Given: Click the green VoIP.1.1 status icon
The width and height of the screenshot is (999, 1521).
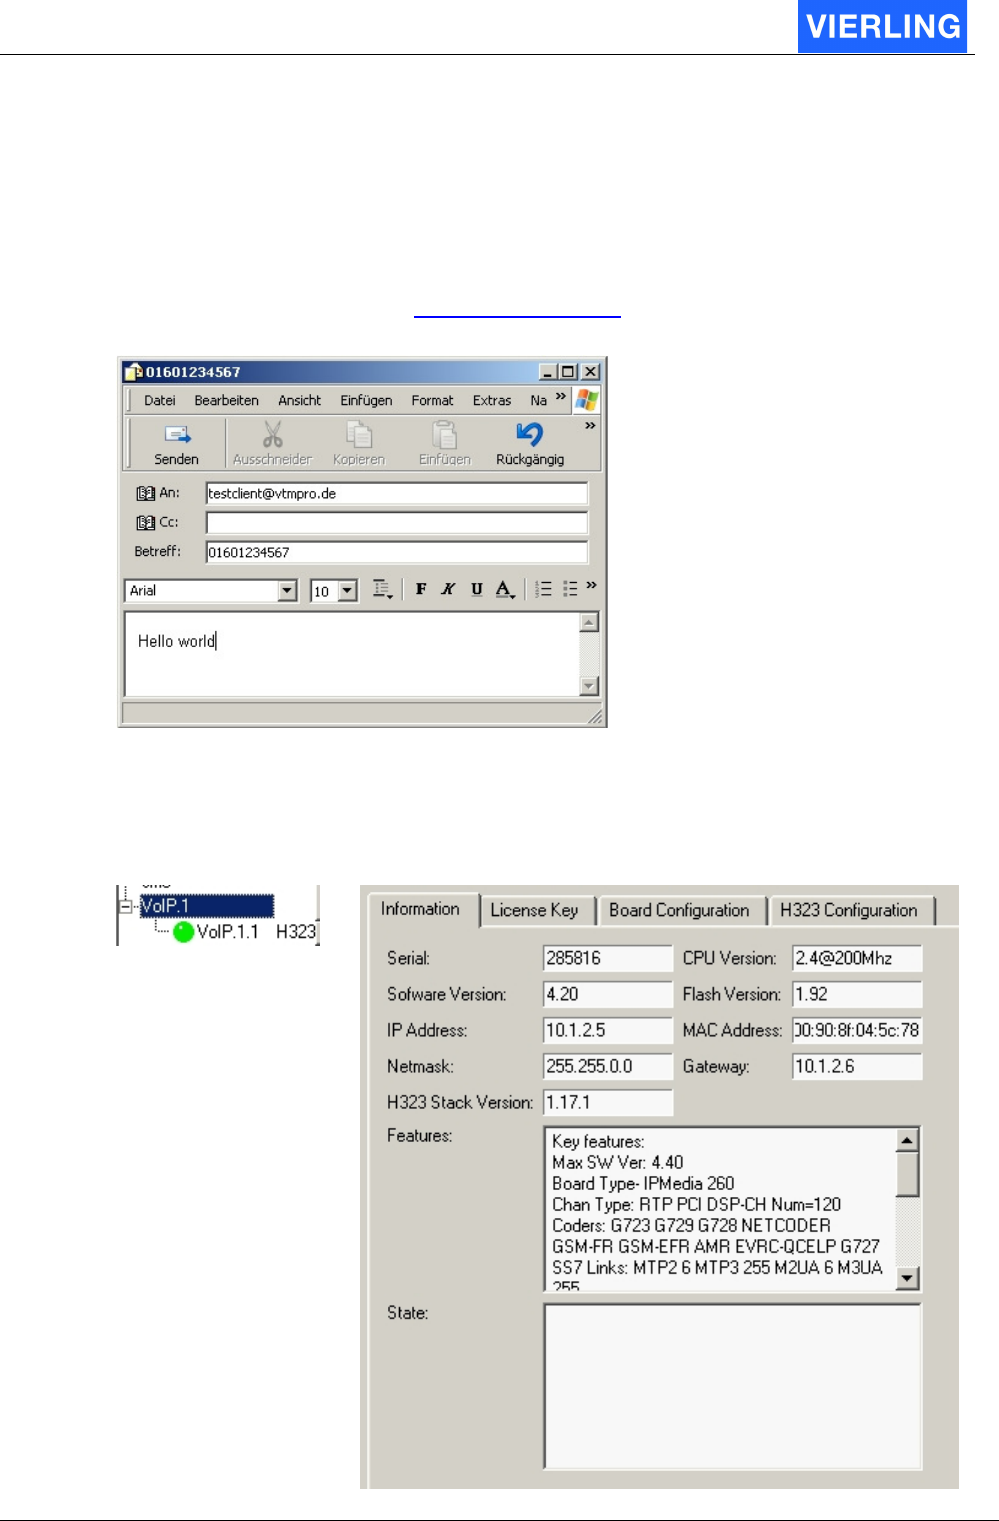Looking at the screenshot, I should [183, 932].
